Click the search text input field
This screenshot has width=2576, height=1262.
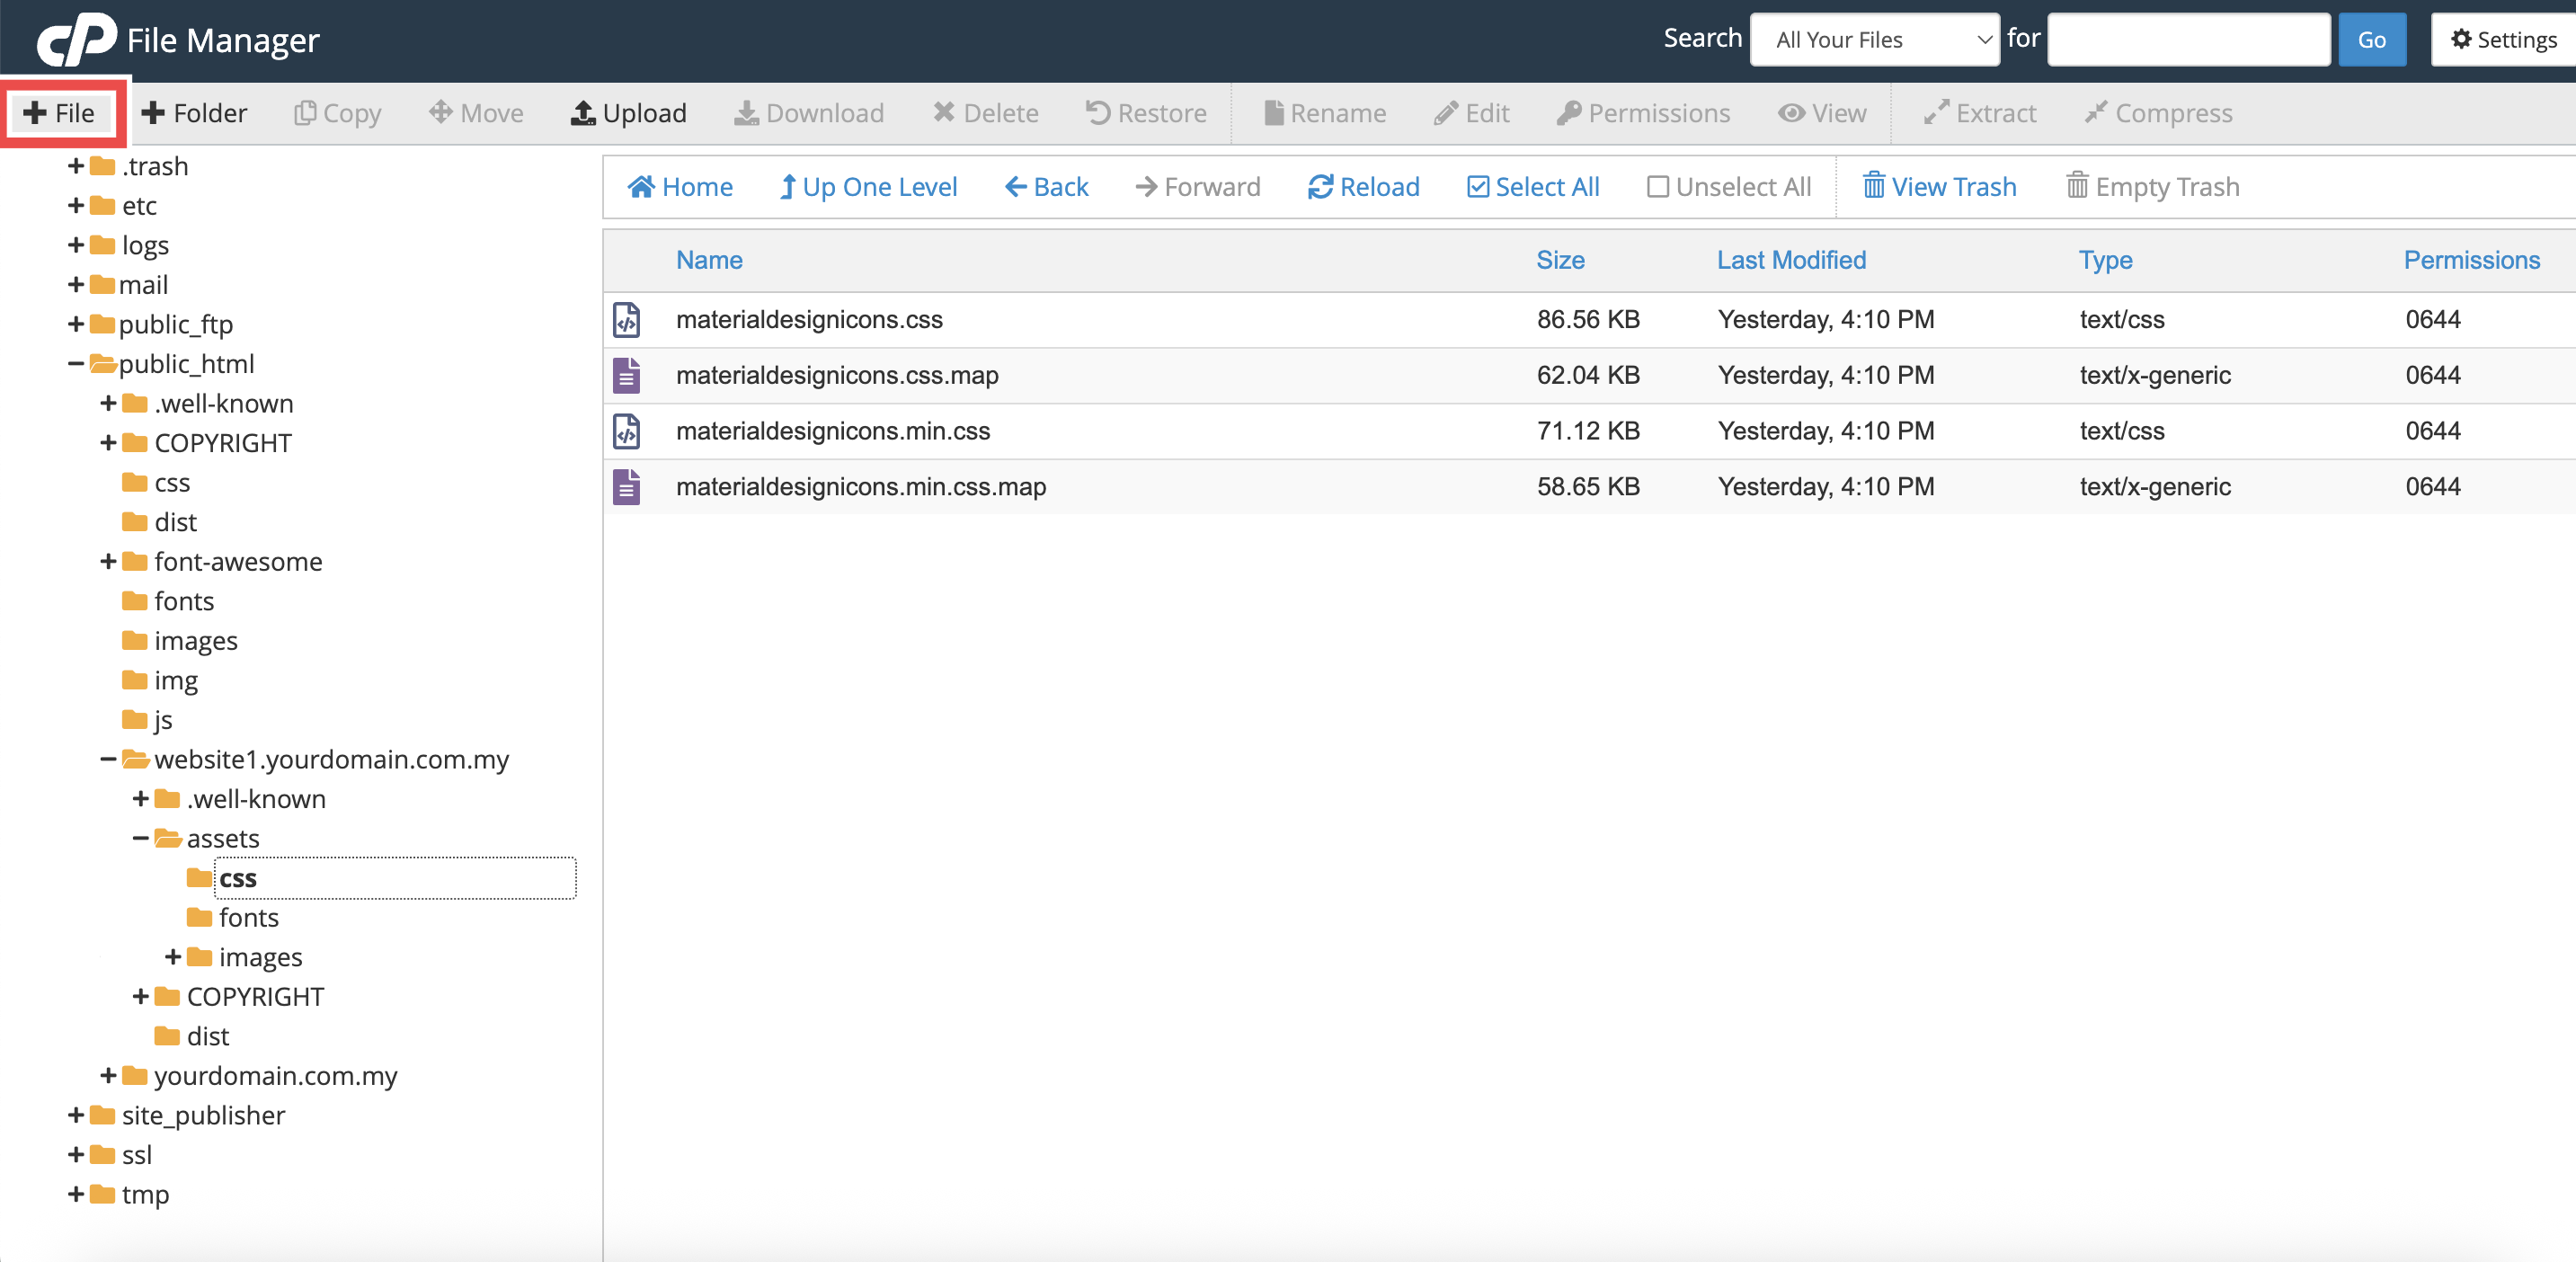(x=2189, y=40)
